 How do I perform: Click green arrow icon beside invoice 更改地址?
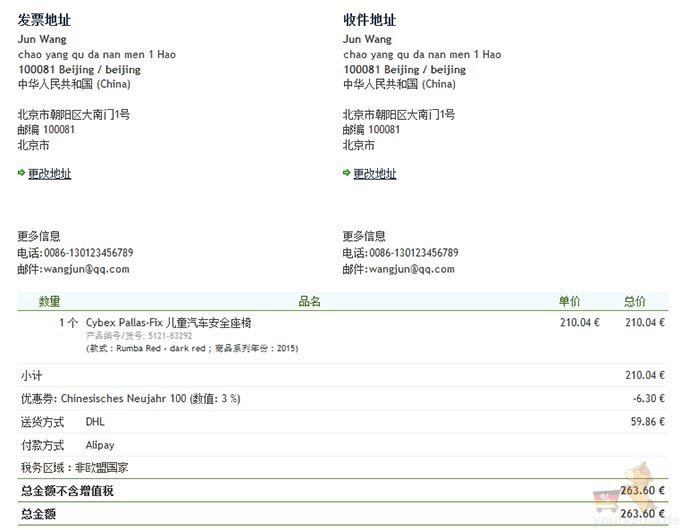tap(21, 173)
